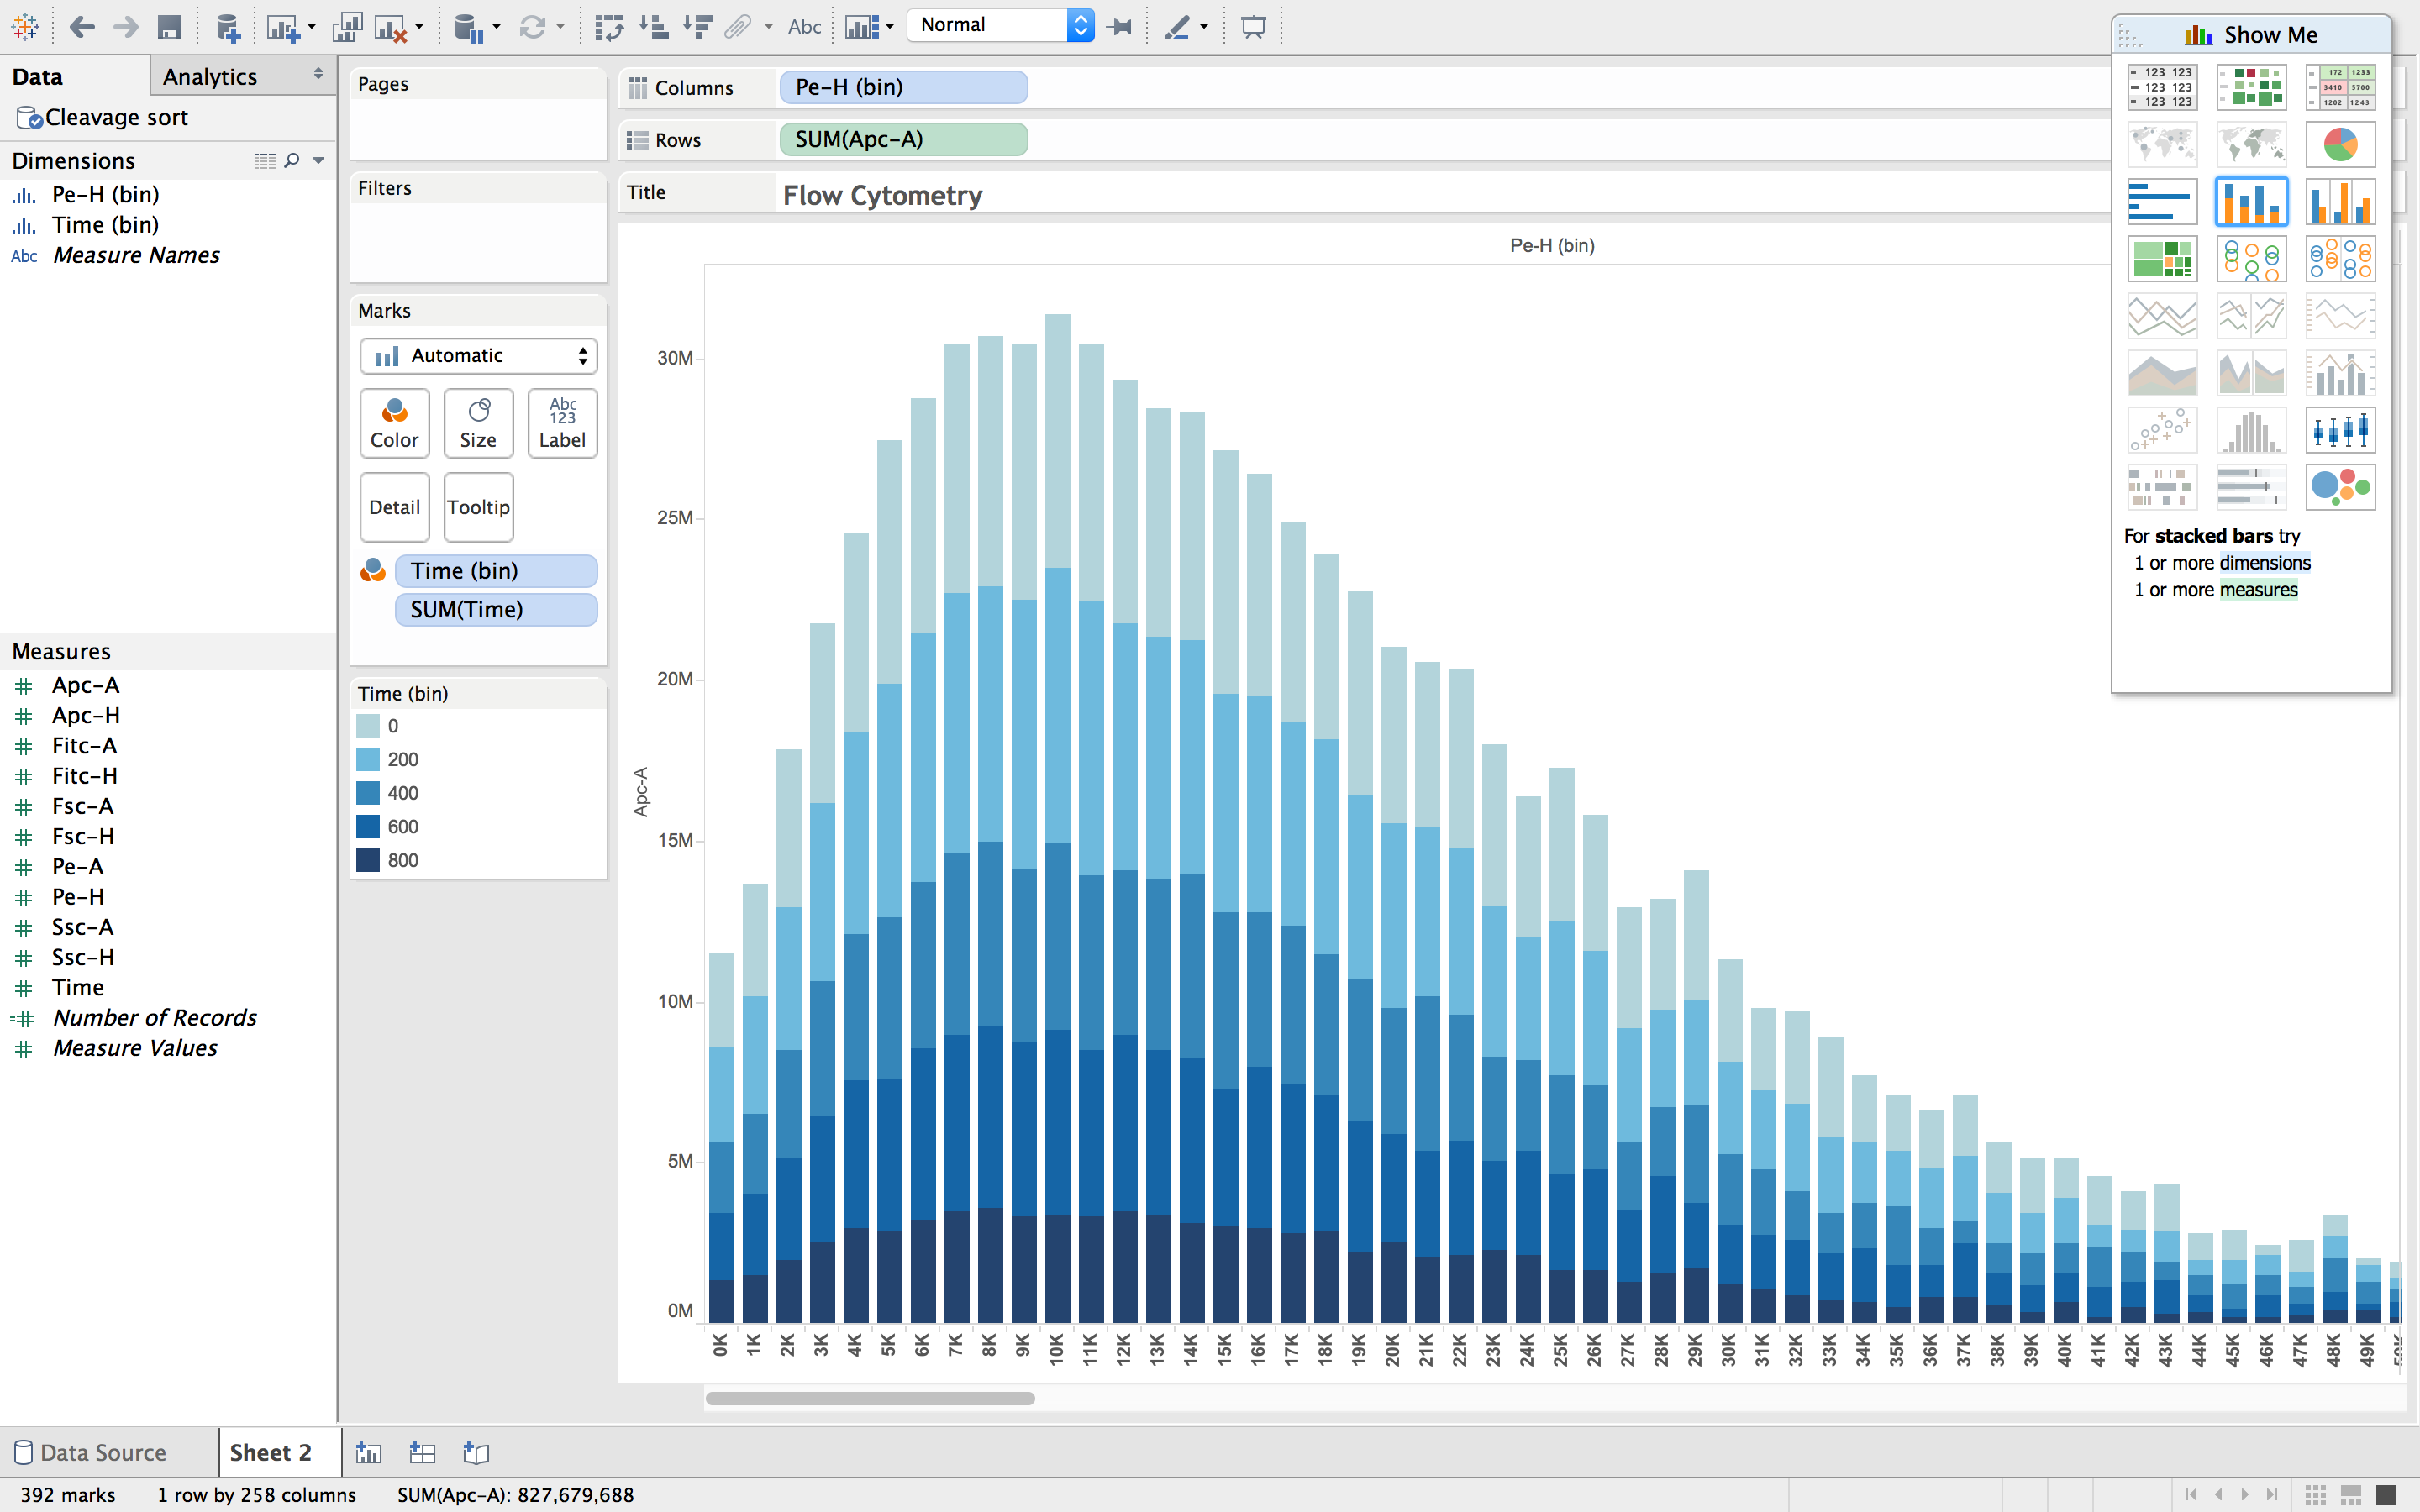This screenshot has height=1512, width=2420.
Task: Choose packed bubbles in Show Me
Action: 2340,487
